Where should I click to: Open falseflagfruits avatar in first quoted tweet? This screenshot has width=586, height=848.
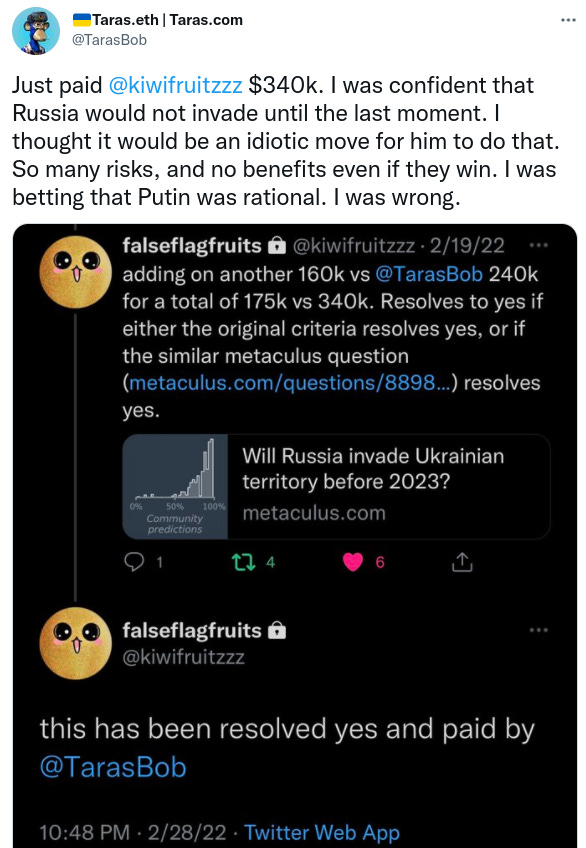pyautogui.click(x=76, y=272)
